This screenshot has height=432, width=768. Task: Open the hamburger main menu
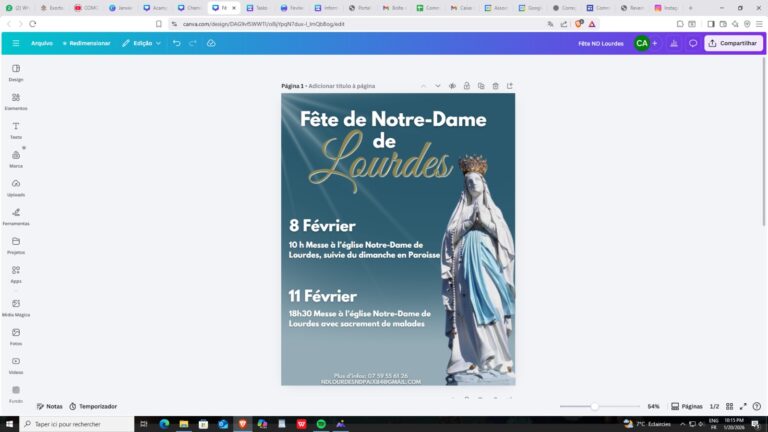[16, 43]
